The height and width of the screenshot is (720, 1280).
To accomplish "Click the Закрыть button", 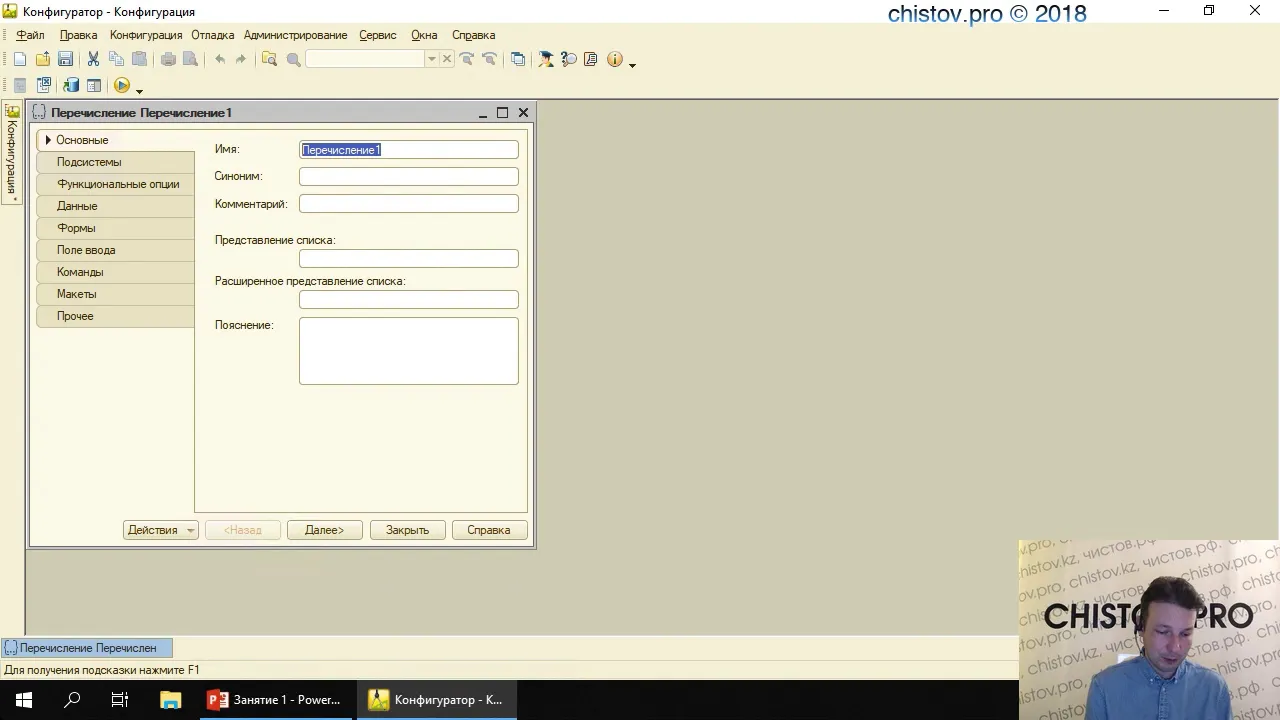I will 407,530.
